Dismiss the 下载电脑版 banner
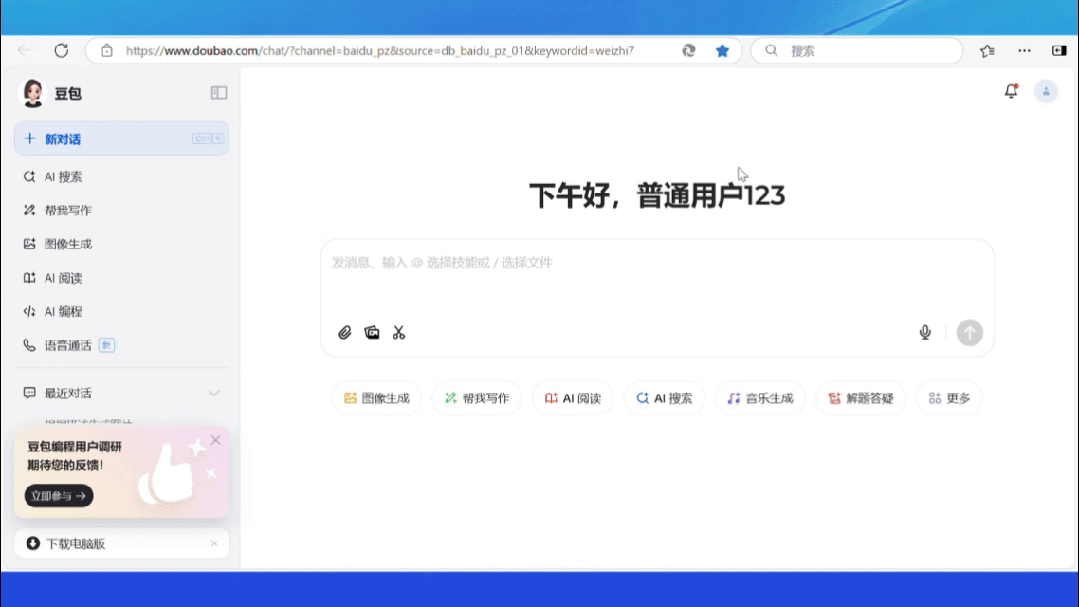Viewport: 1079px width, 607px height. [214, 544]
